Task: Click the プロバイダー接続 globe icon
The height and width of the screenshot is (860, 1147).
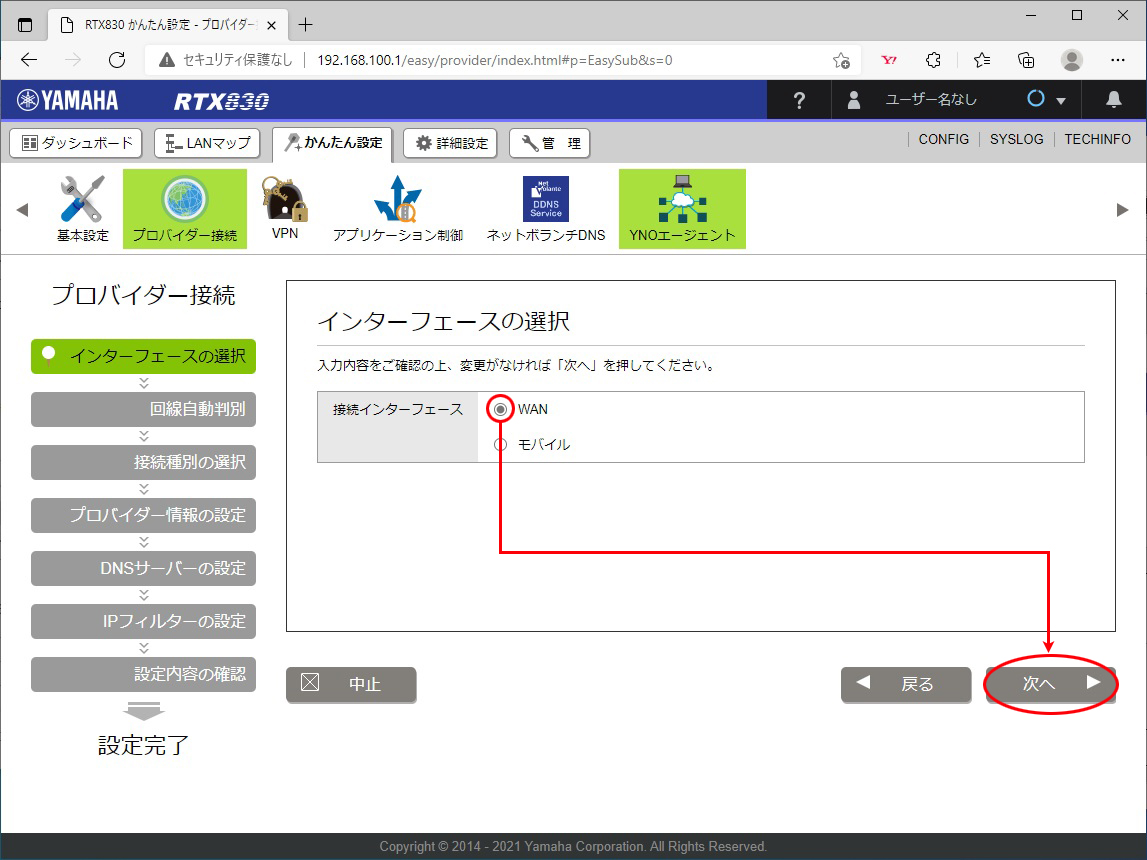Action: [185, 199]
